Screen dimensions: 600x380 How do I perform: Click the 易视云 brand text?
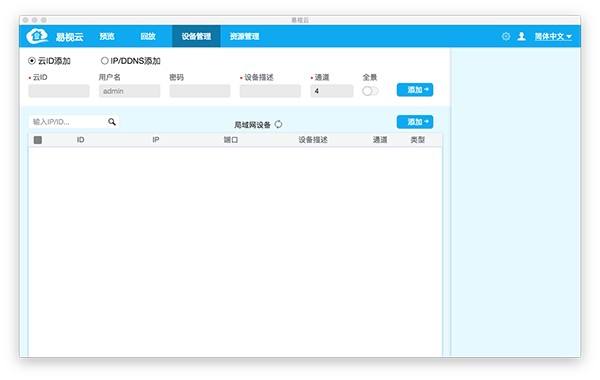70,37
